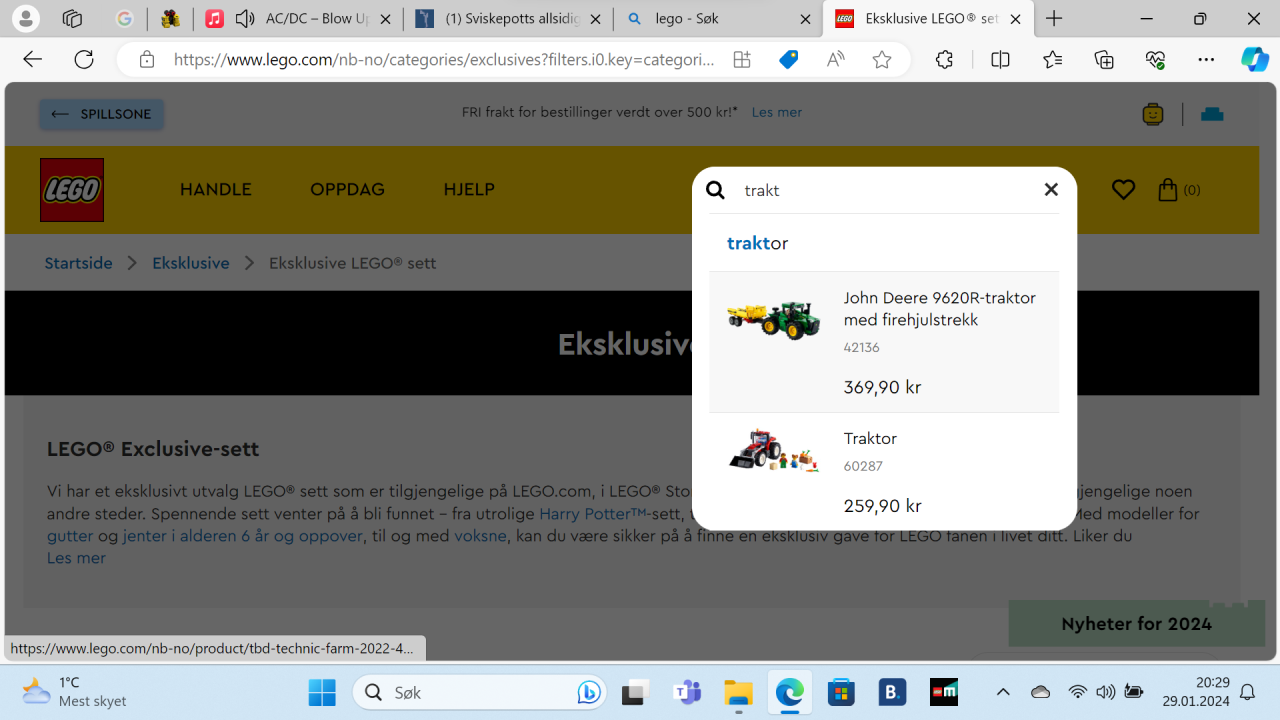Open the HANDLE menu
Viewport: 1280px width, 720px height.
tap(216, 190)
